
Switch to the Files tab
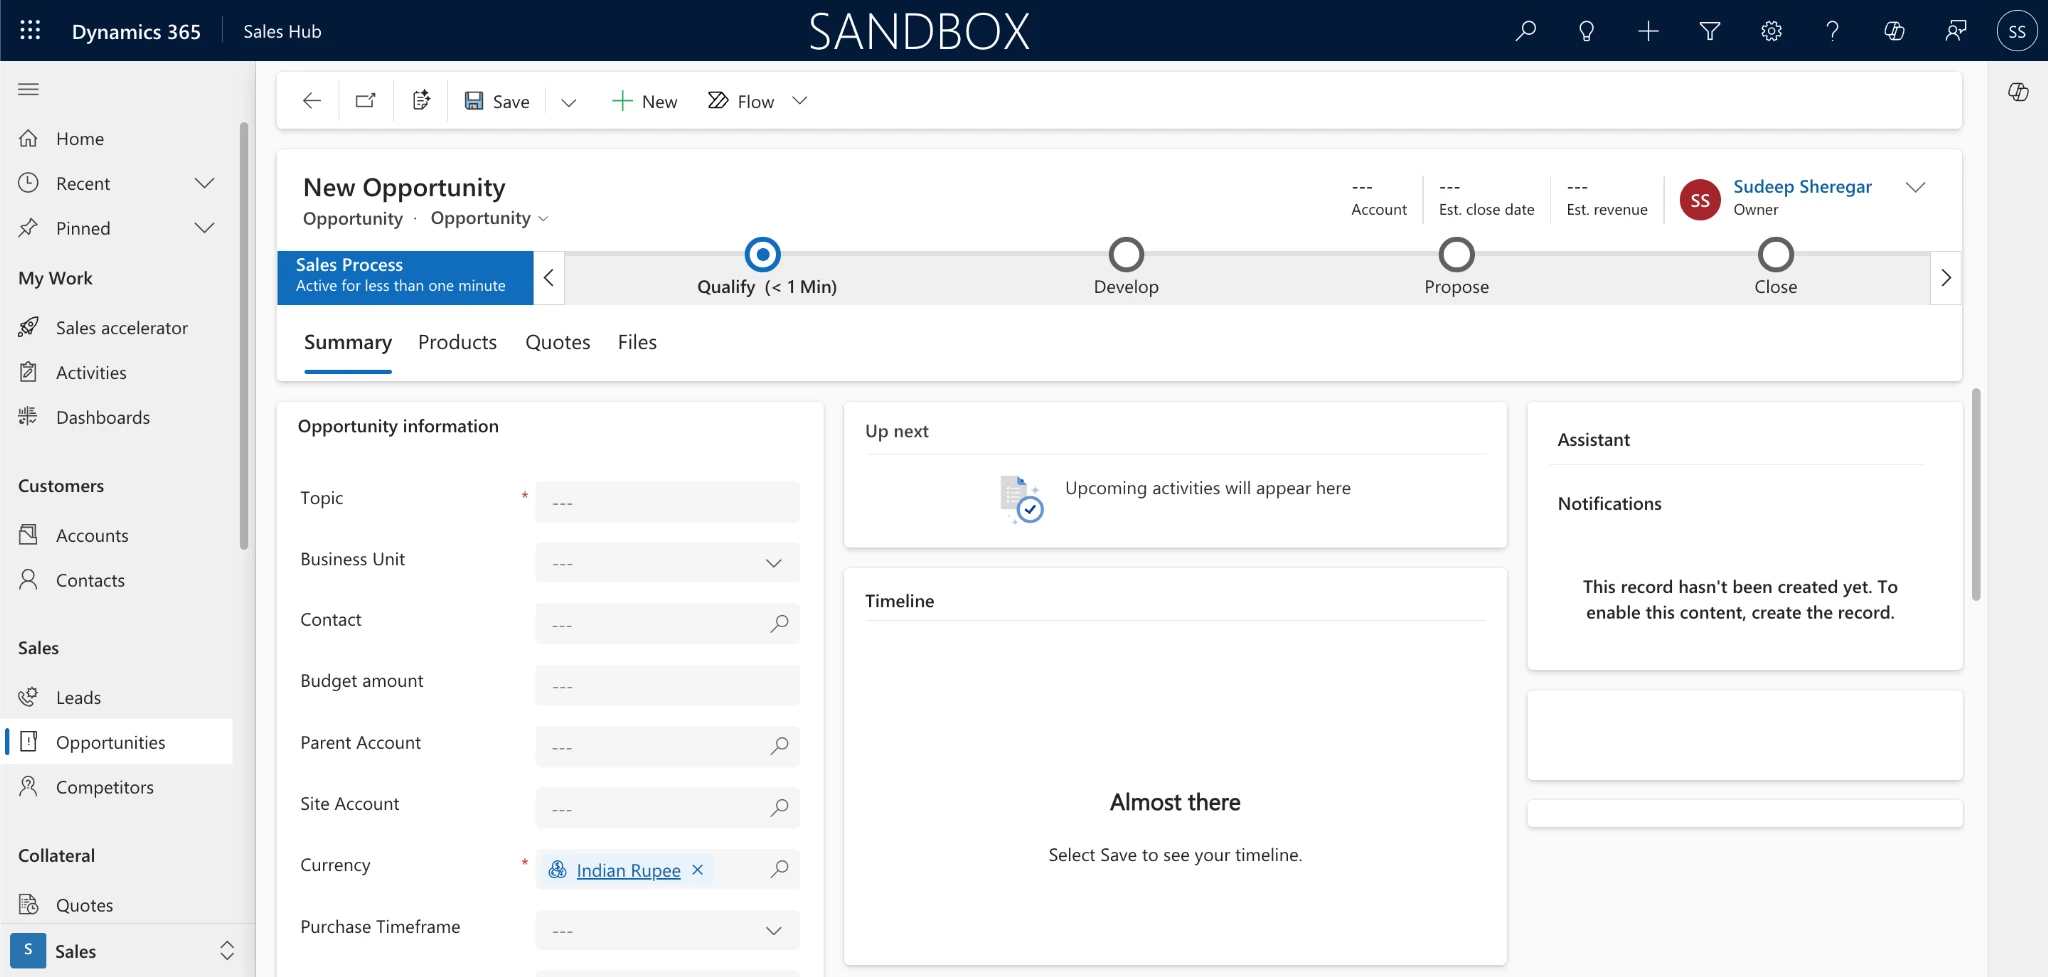click(x=637, y=343)
